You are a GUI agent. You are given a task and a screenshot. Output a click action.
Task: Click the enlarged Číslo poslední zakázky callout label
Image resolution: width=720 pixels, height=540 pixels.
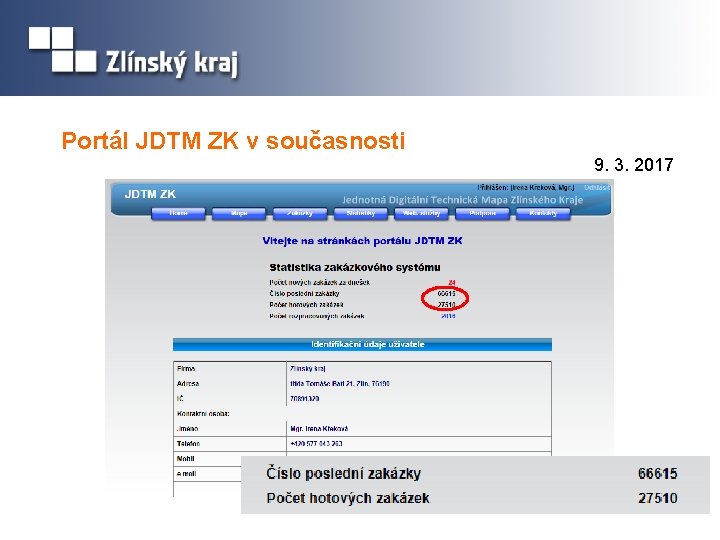(343, 473)
